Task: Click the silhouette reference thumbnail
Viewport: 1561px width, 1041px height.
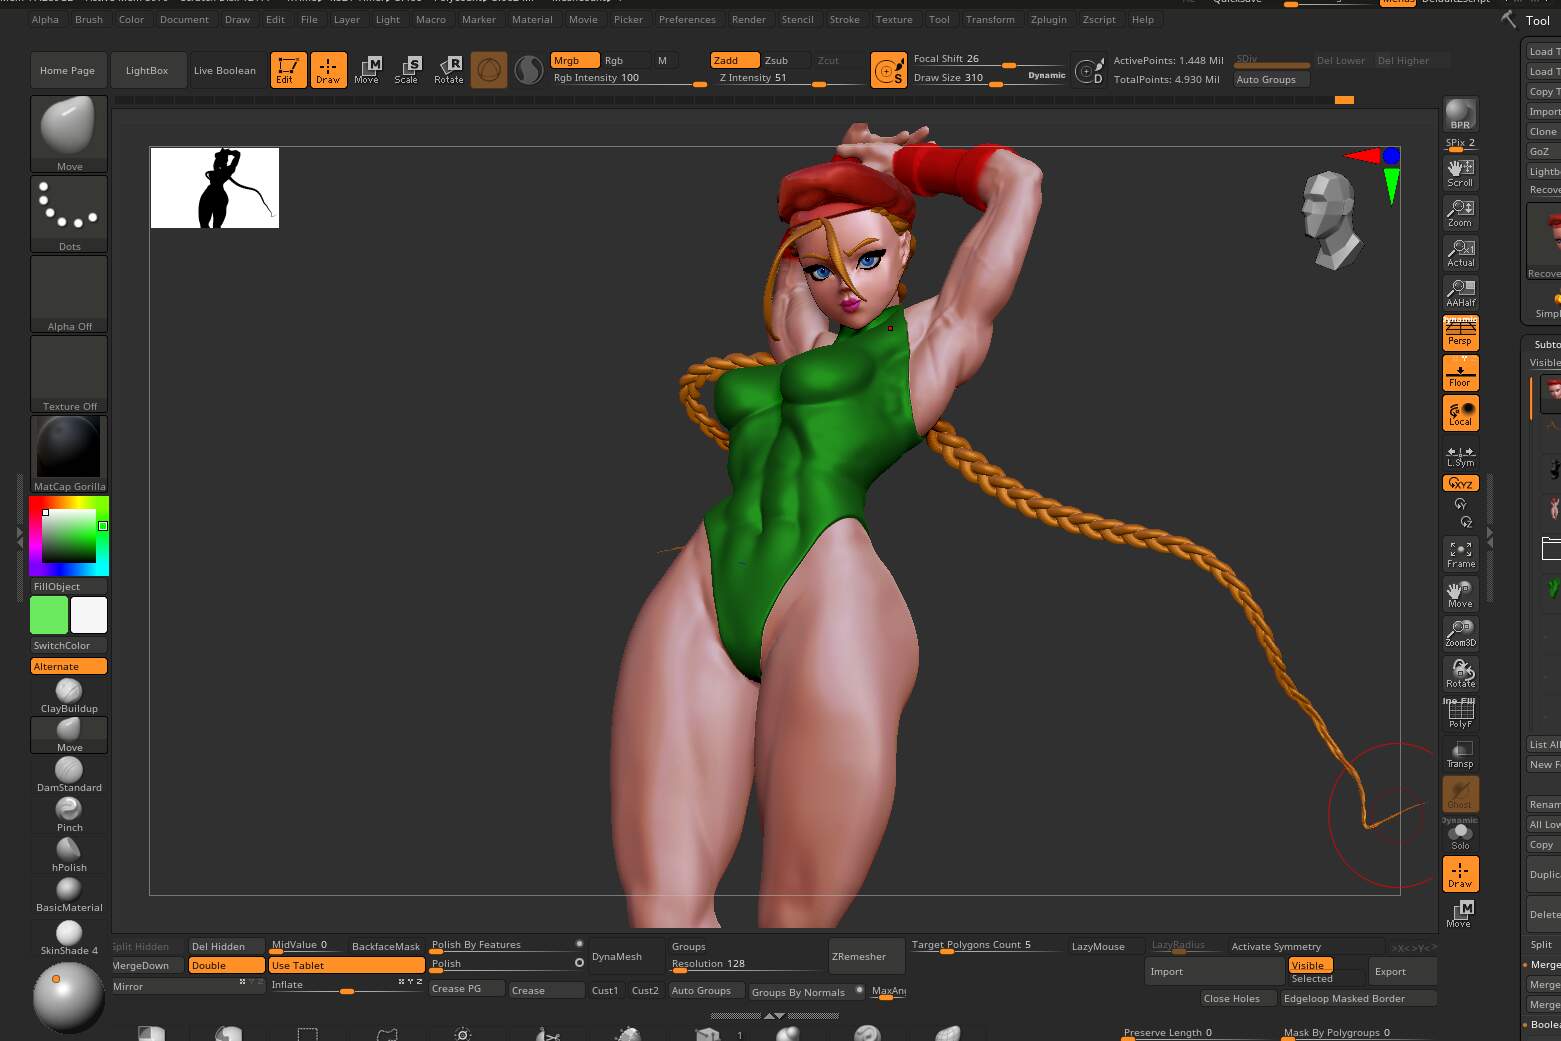Action: click(x=214, y=188)
